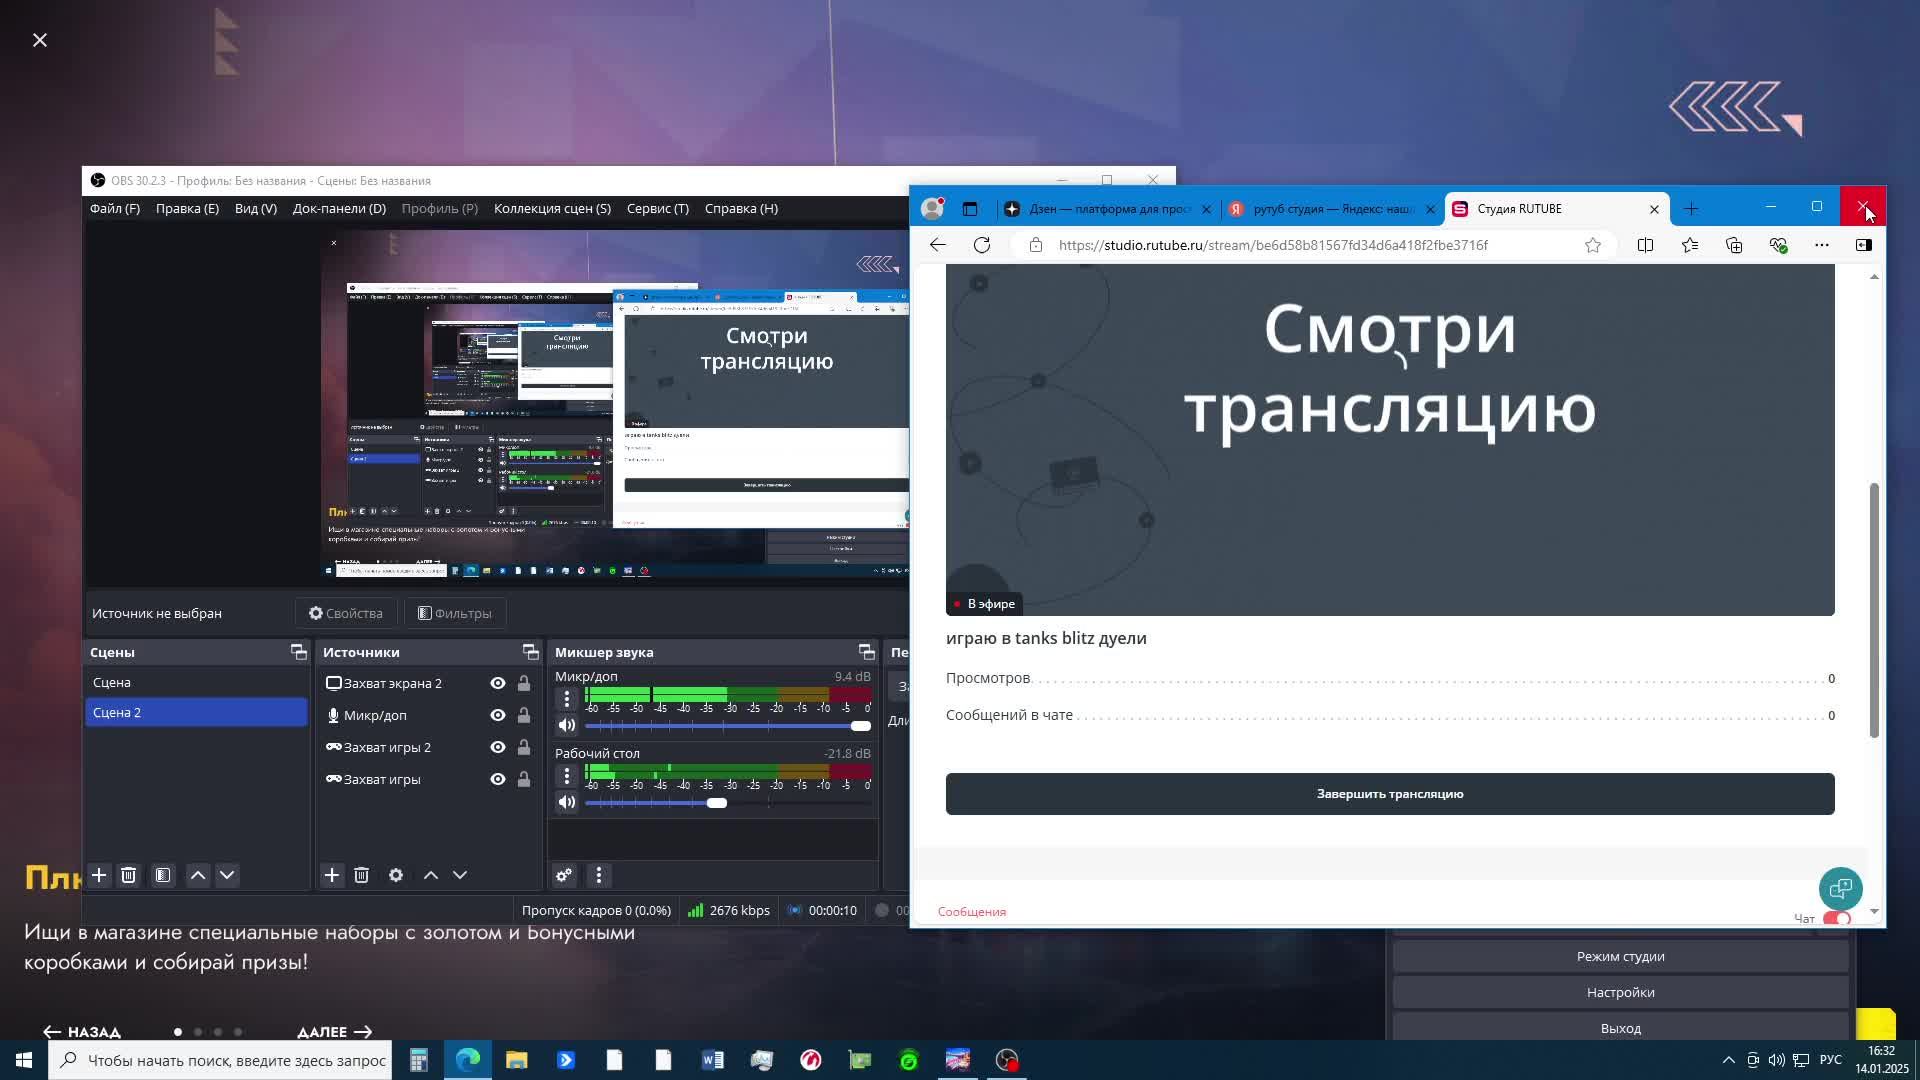Open new browser tab
This screenshot has width=1920, height=1080.
click(x=1691, y=209)
